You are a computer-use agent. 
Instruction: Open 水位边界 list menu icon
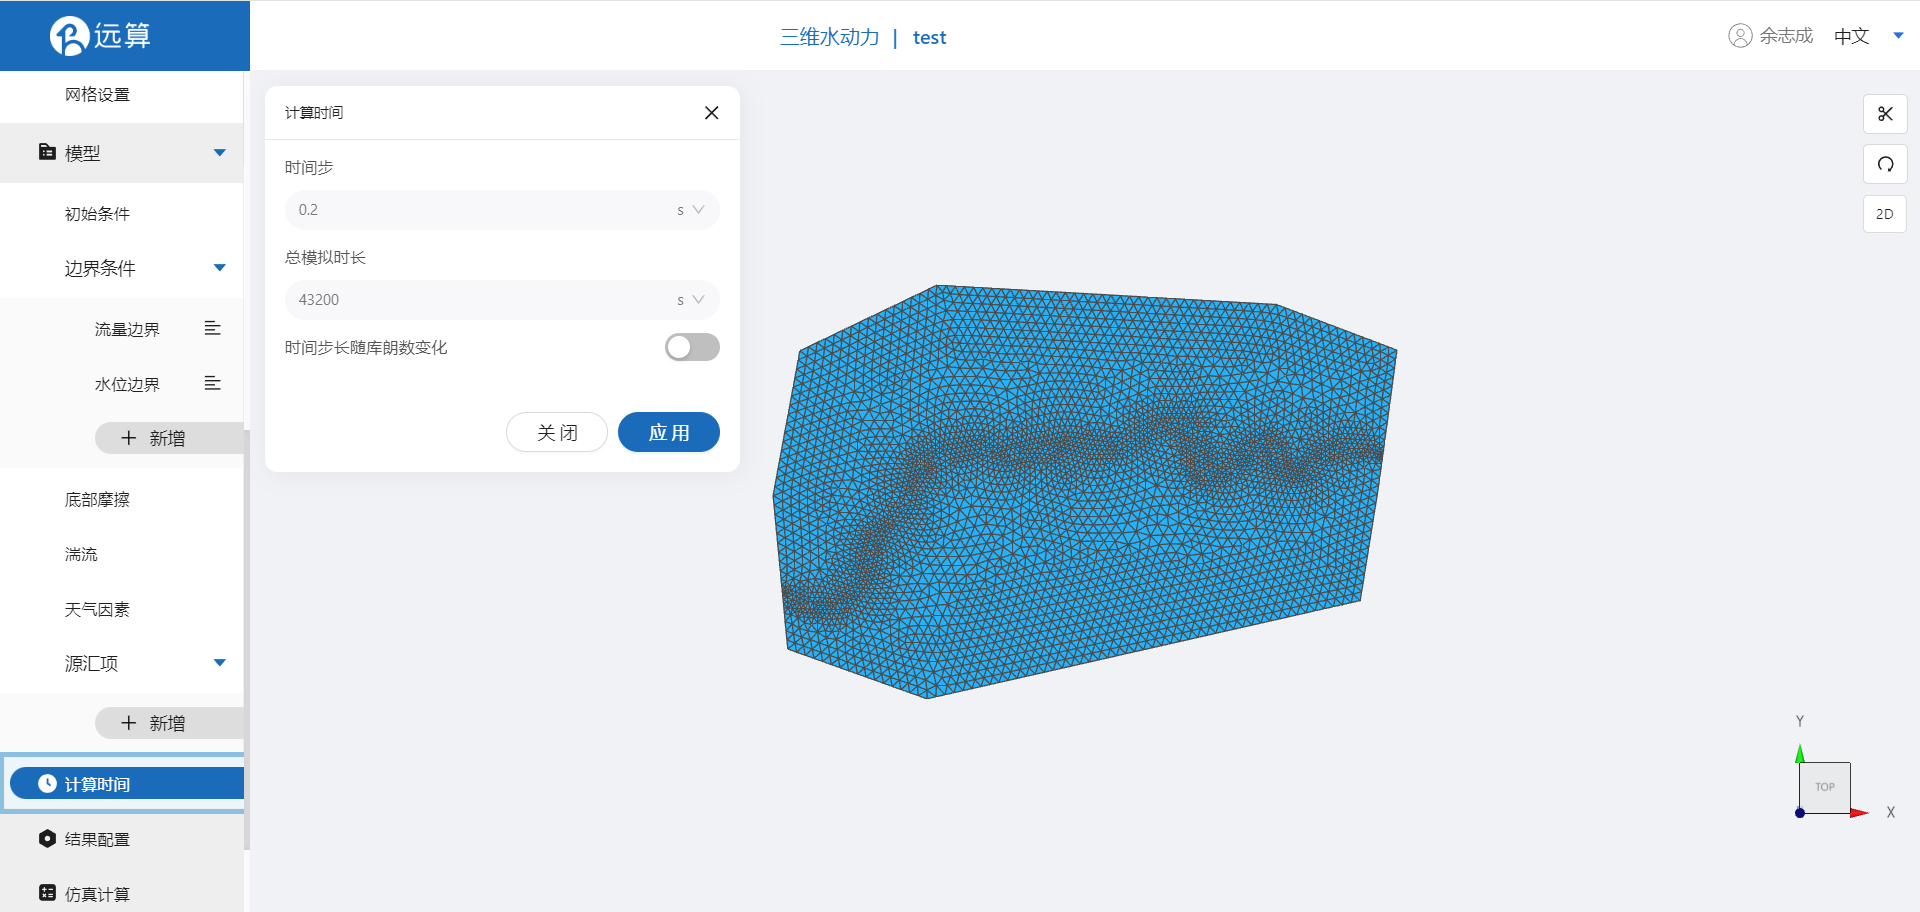pyautogui.click(x=212, y=383)
